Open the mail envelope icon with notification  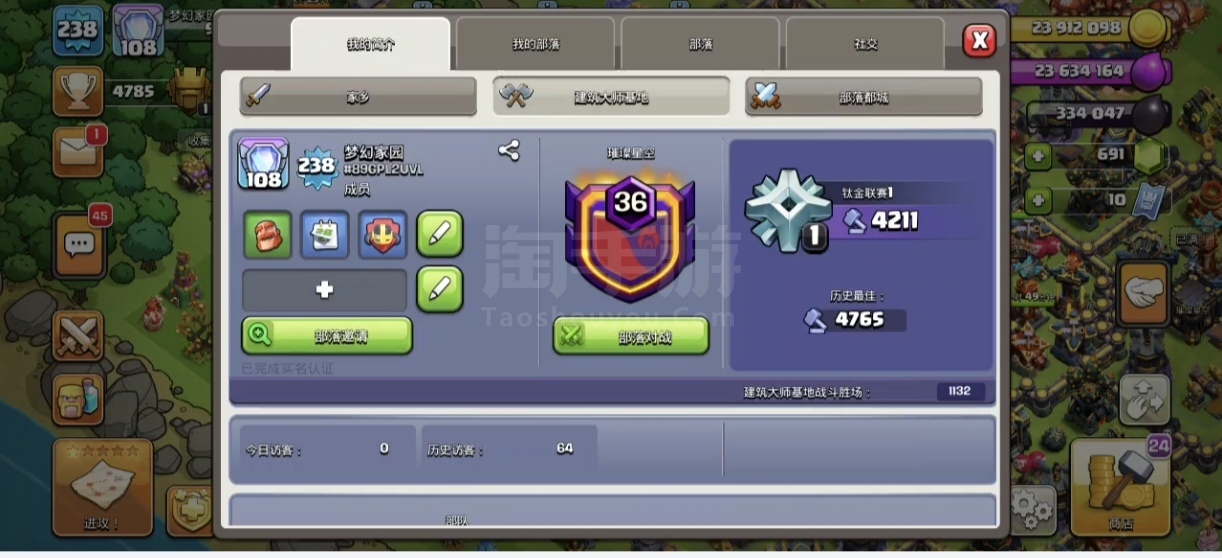click(x=78, y=152)
